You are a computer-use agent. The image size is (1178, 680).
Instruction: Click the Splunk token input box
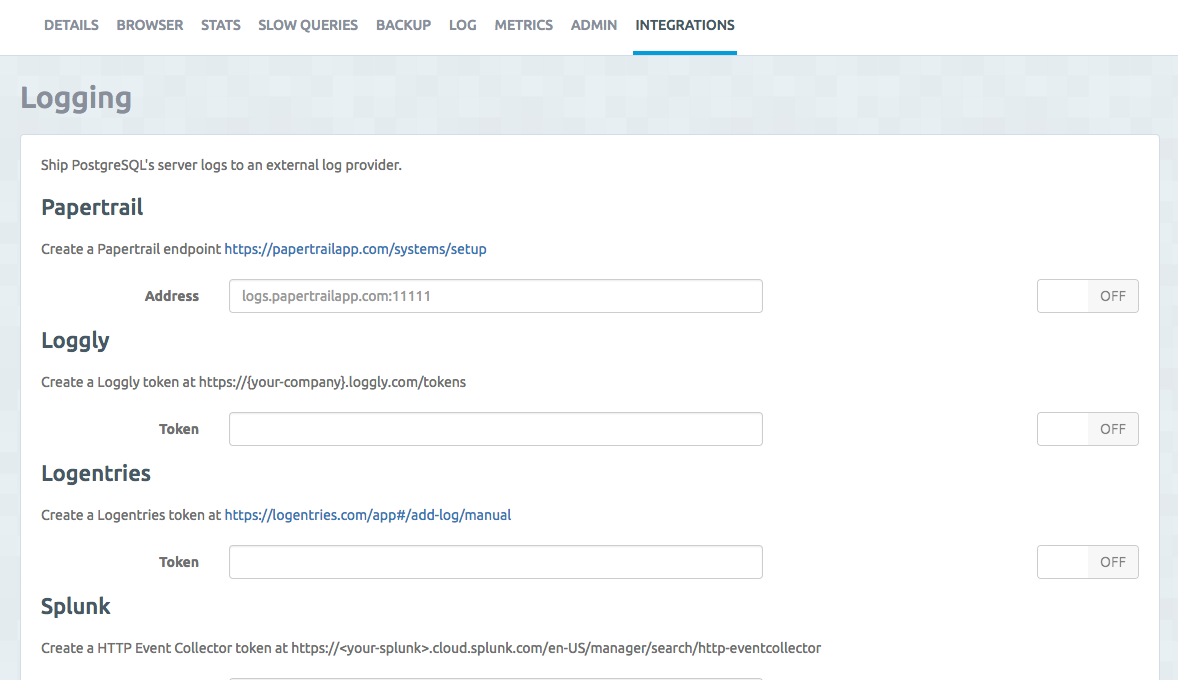tap(495, 678)
